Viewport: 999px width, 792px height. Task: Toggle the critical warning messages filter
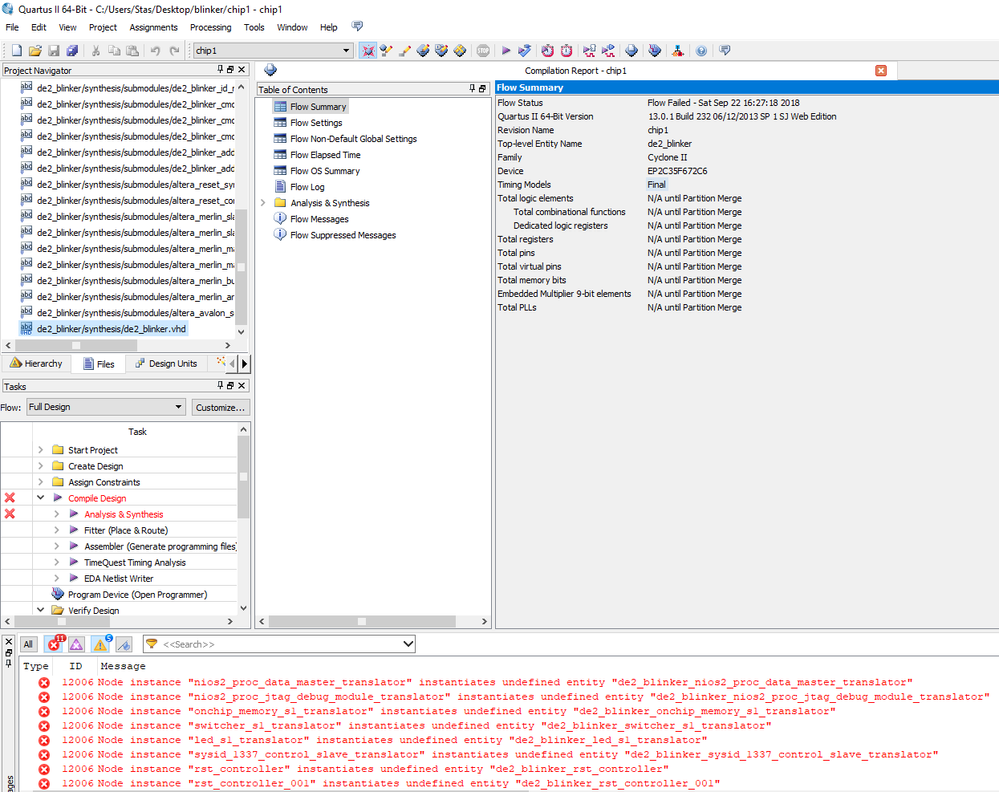point(77,645)
